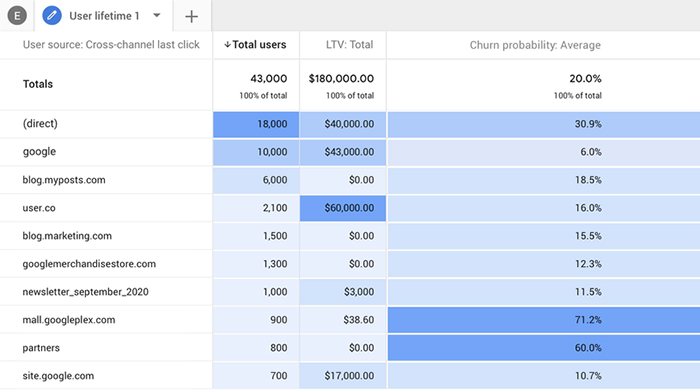Click the $43,000.00 LTV cell
The height and width of the screenshot is (390, 700).
(x=343, y=152)
